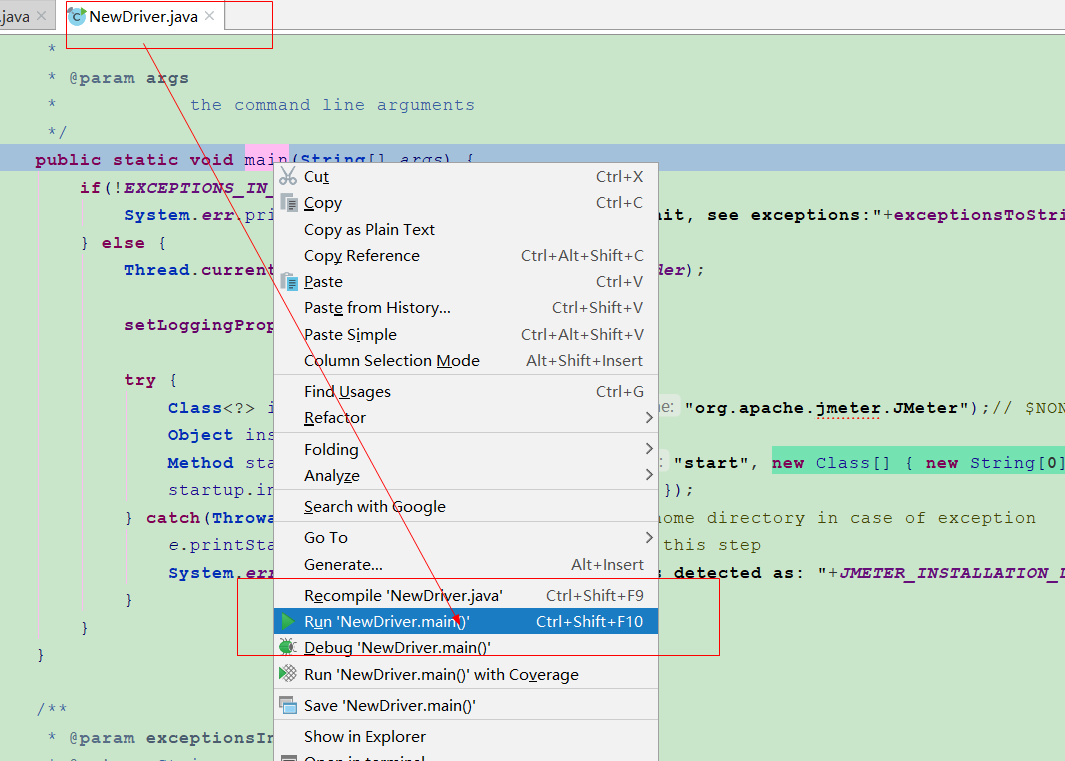
Task: Select Debug 'NewDriver.main()' entry
Action: click(x=466, y=648)
